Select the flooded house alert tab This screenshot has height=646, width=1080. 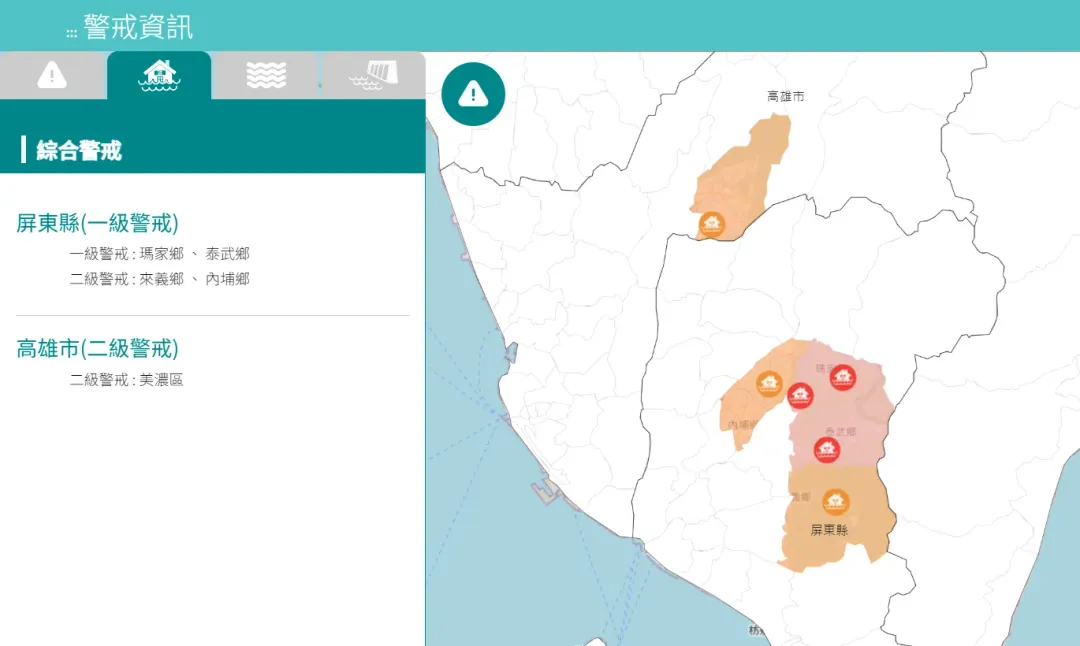pyautogui.click(x=159, y=75)
